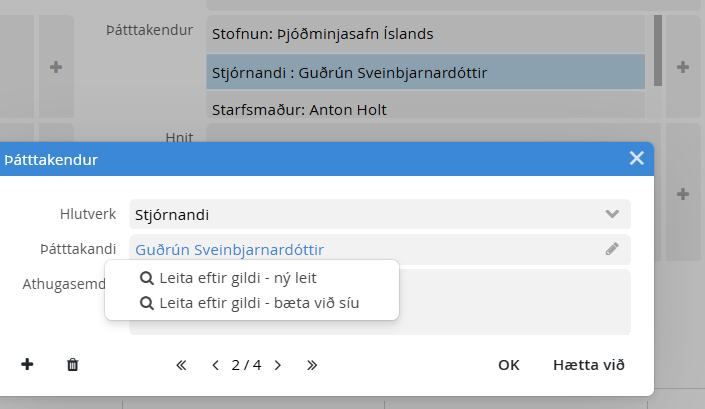
Task: Click the plus button right of Þátttakendur list
Action: (683, 68)
